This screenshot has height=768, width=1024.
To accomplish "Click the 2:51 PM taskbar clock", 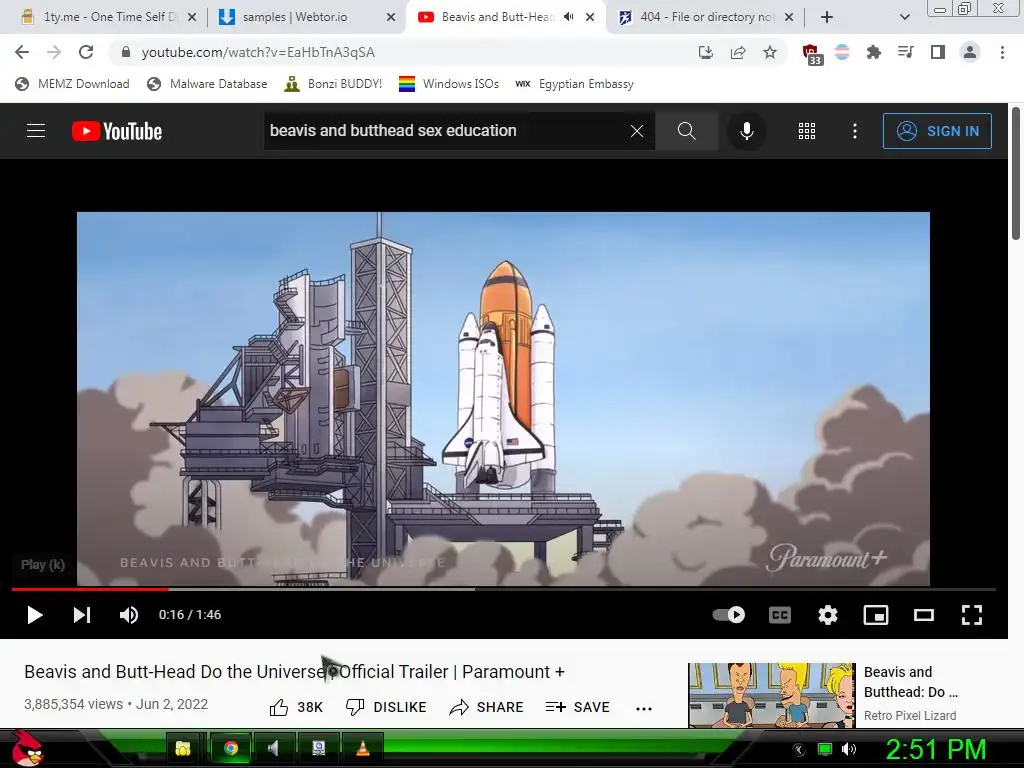I will pyautogui.click(x=935, y=749).
